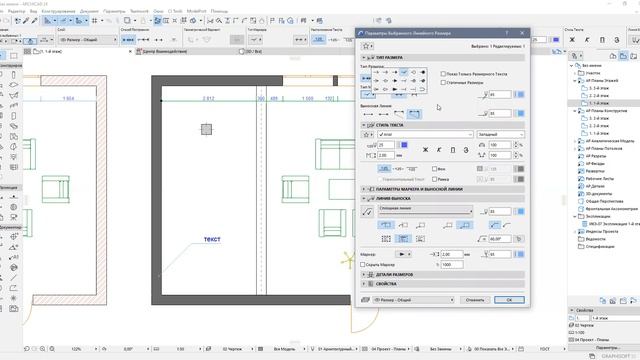Select АР Фасады in the navigator tree
This screenshot has height=360, width=640.
tap(595, 164)
